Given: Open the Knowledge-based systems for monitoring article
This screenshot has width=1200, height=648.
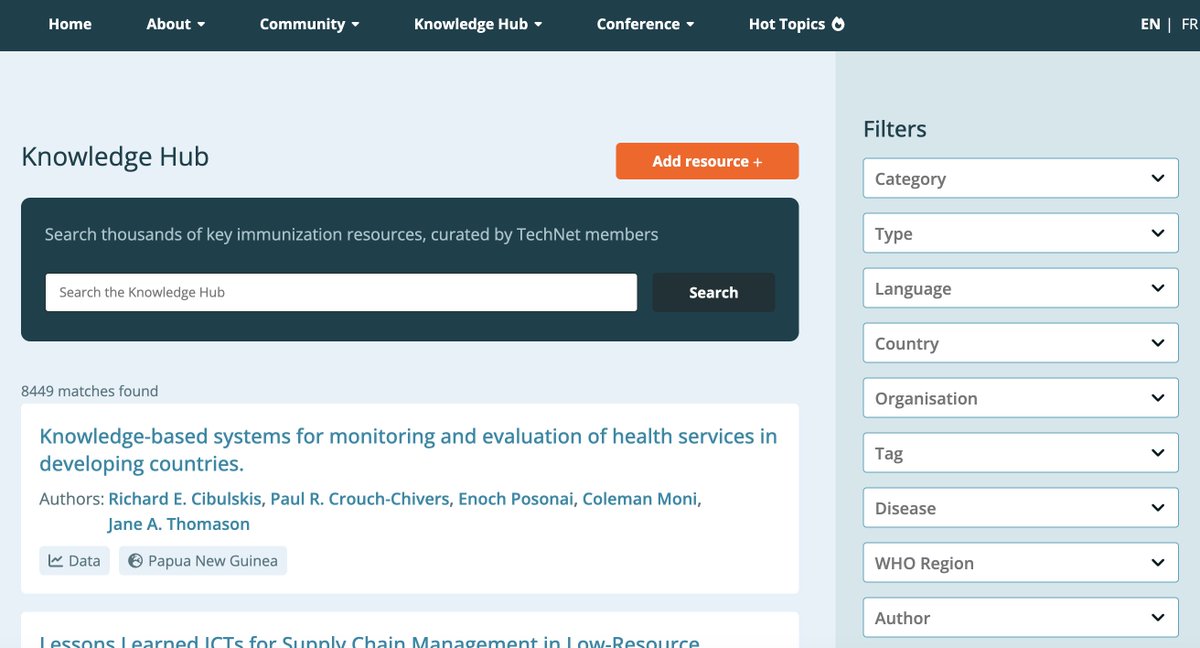Looking at the screenshot, I should pyautogui.click(x=408, y=450).
